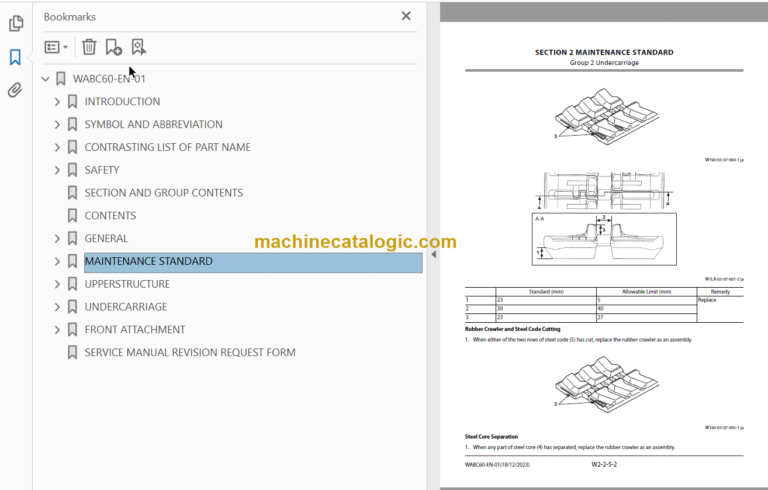The width and height of the screenshot is (768, 490).
Task: Click the Group 2 Undercarriage subtitle
Action: coord(604,63)
